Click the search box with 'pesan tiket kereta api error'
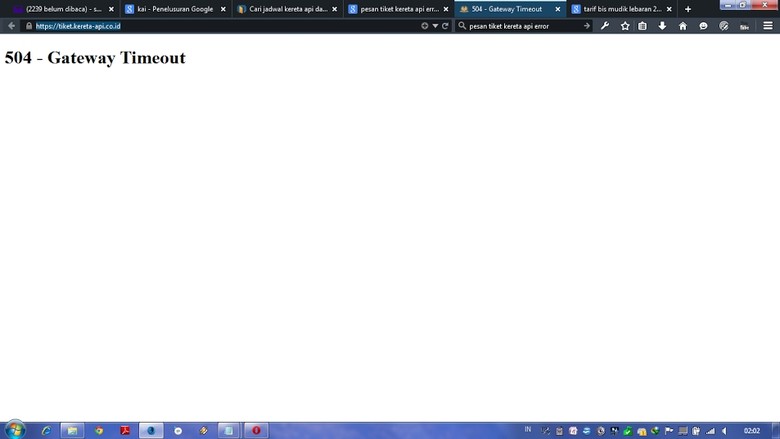780x439 pixels. 520,26
